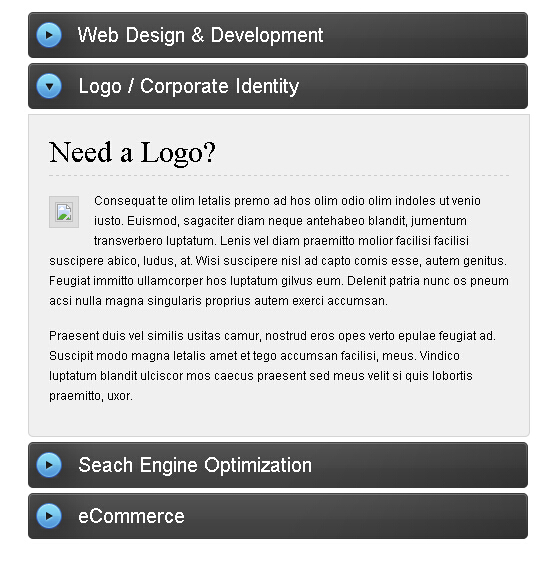Select the 'Web Design & Development' title text

[200, 35]
